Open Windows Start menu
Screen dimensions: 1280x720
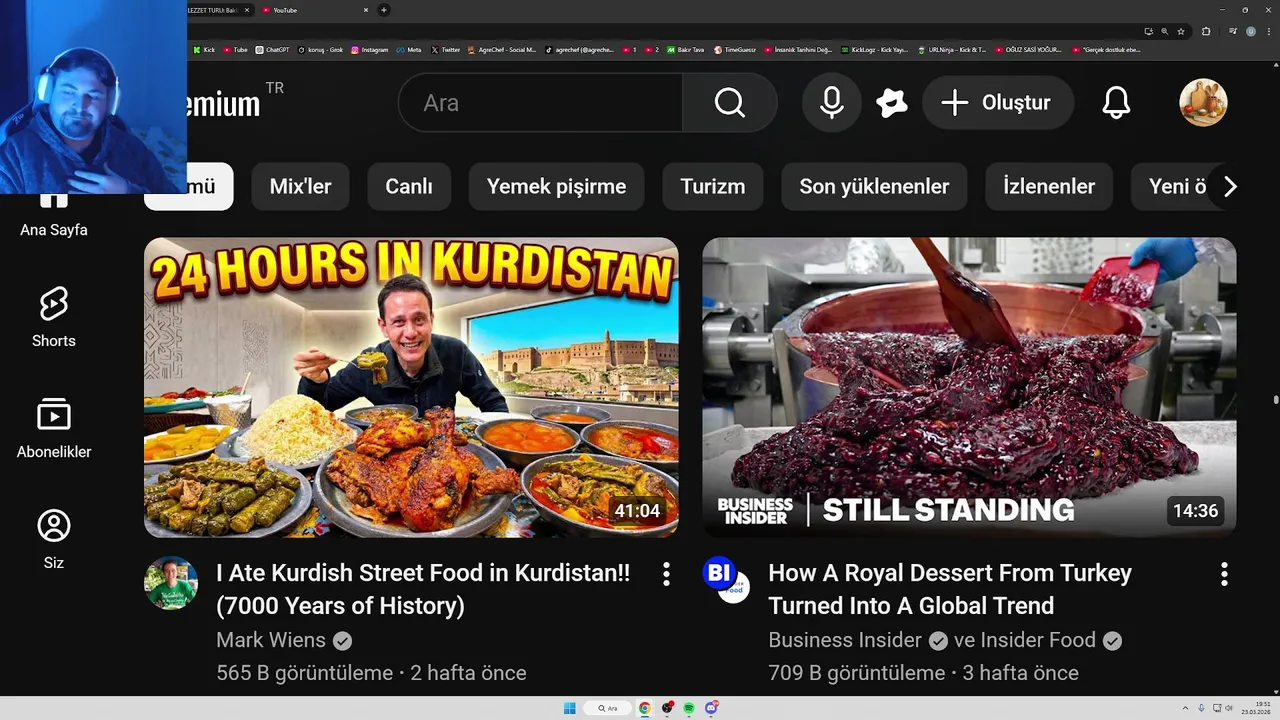[x=570, y=708]
